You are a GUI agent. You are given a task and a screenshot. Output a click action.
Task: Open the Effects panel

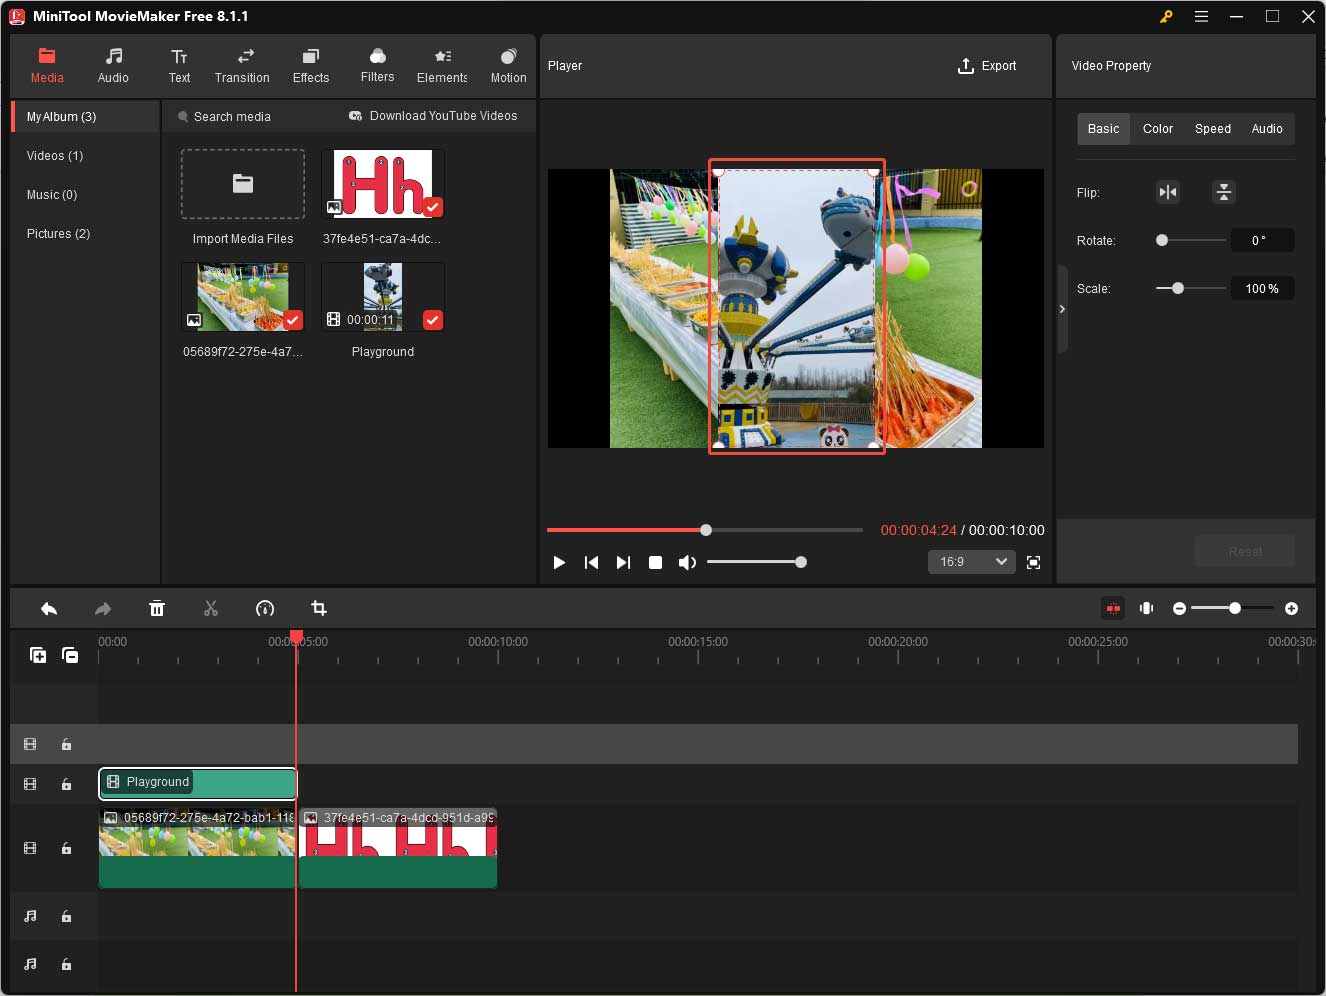coord(310,65)
